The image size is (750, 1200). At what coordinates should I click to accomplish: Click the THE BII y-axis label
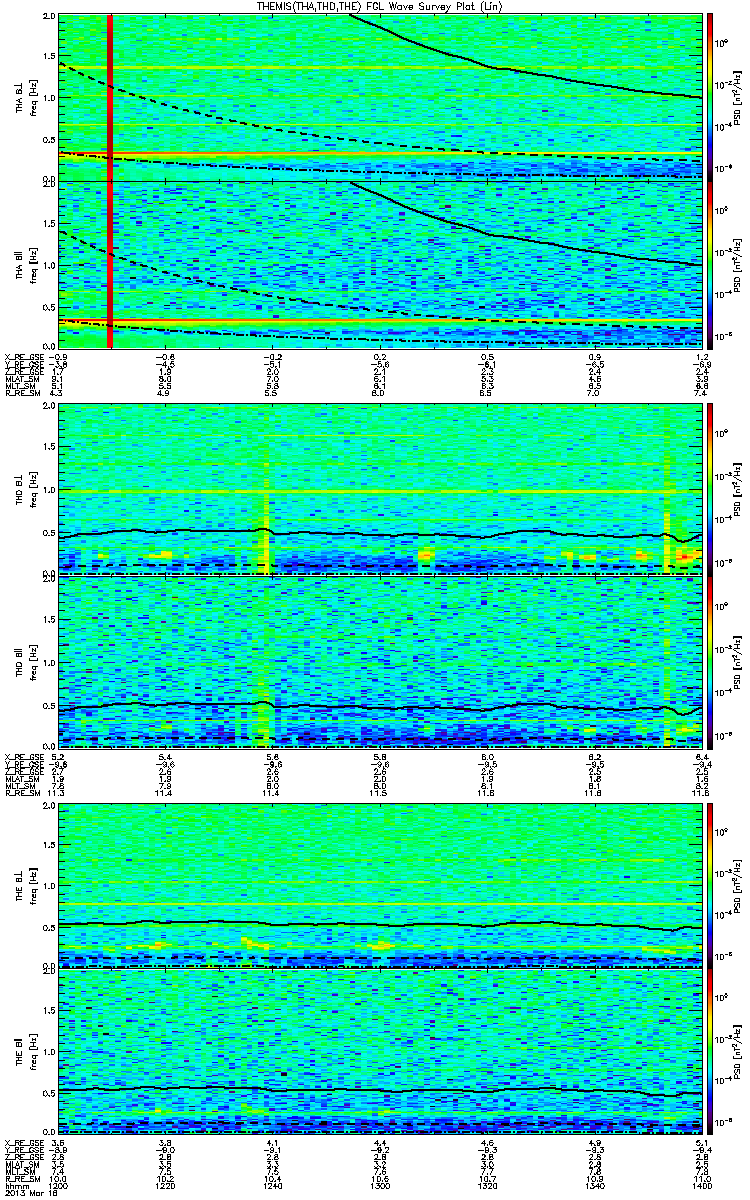[x=19, y=1052]
